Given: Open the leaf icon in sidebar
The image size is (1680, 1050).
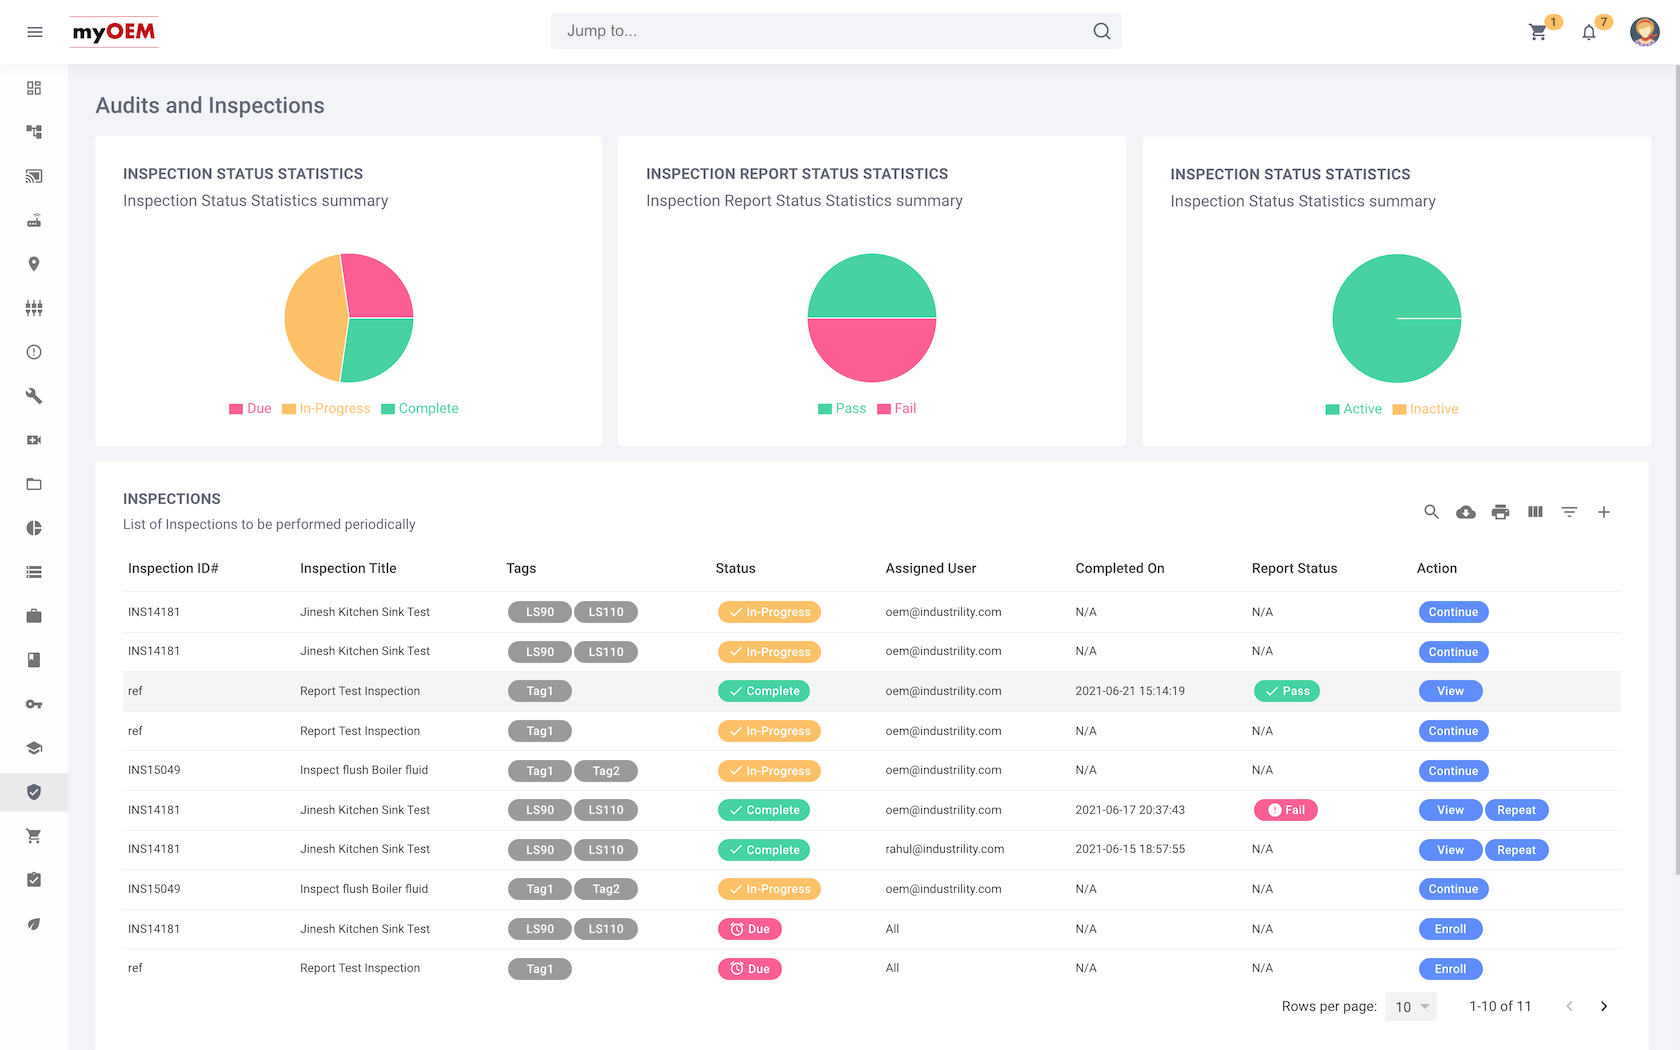Looking at the screenshot, I should tap(34, 924).
